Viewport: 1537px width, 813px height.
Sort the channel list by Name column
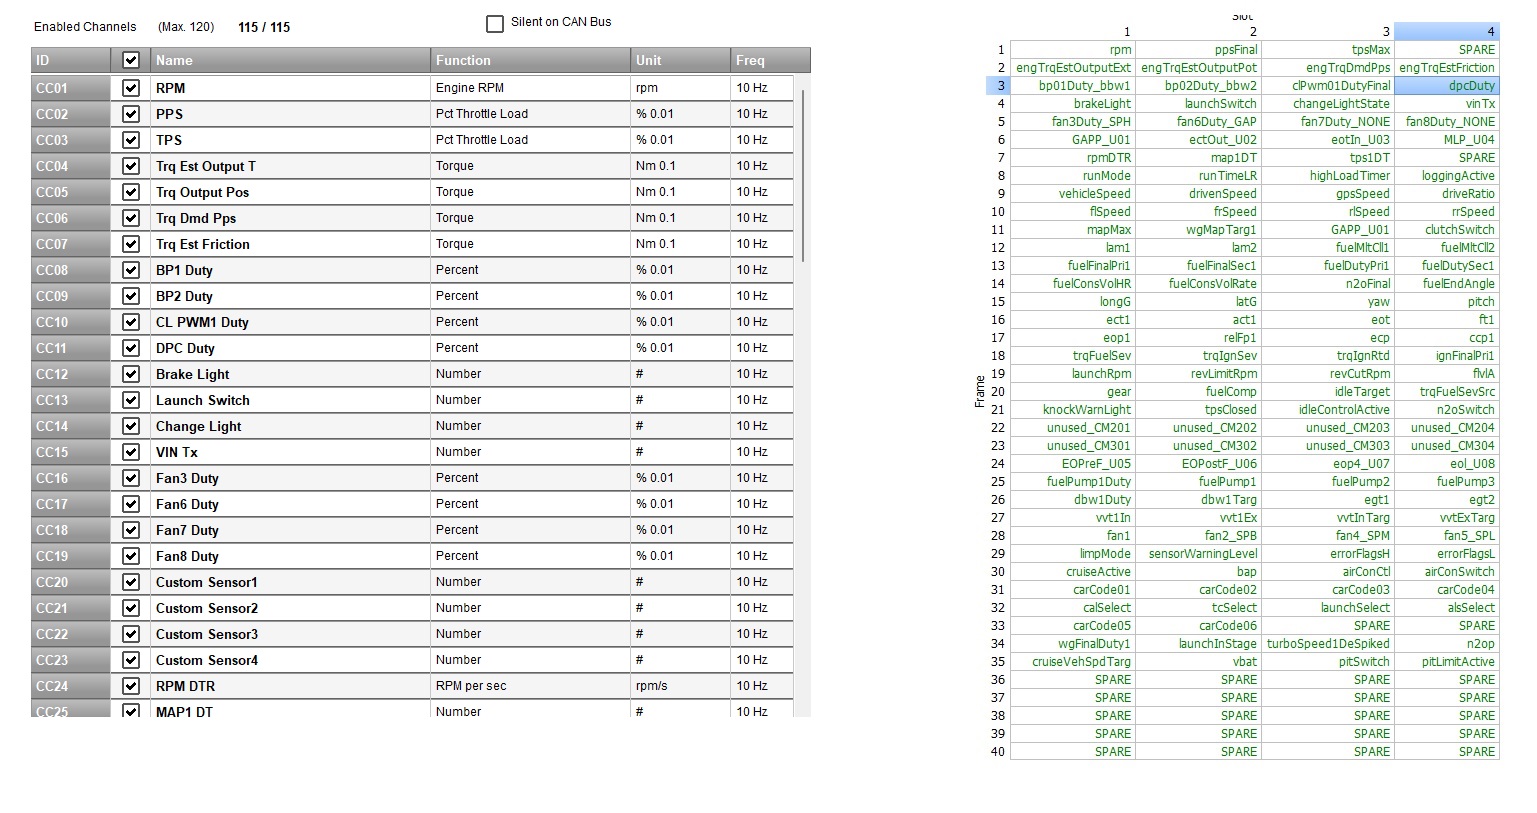290,61
